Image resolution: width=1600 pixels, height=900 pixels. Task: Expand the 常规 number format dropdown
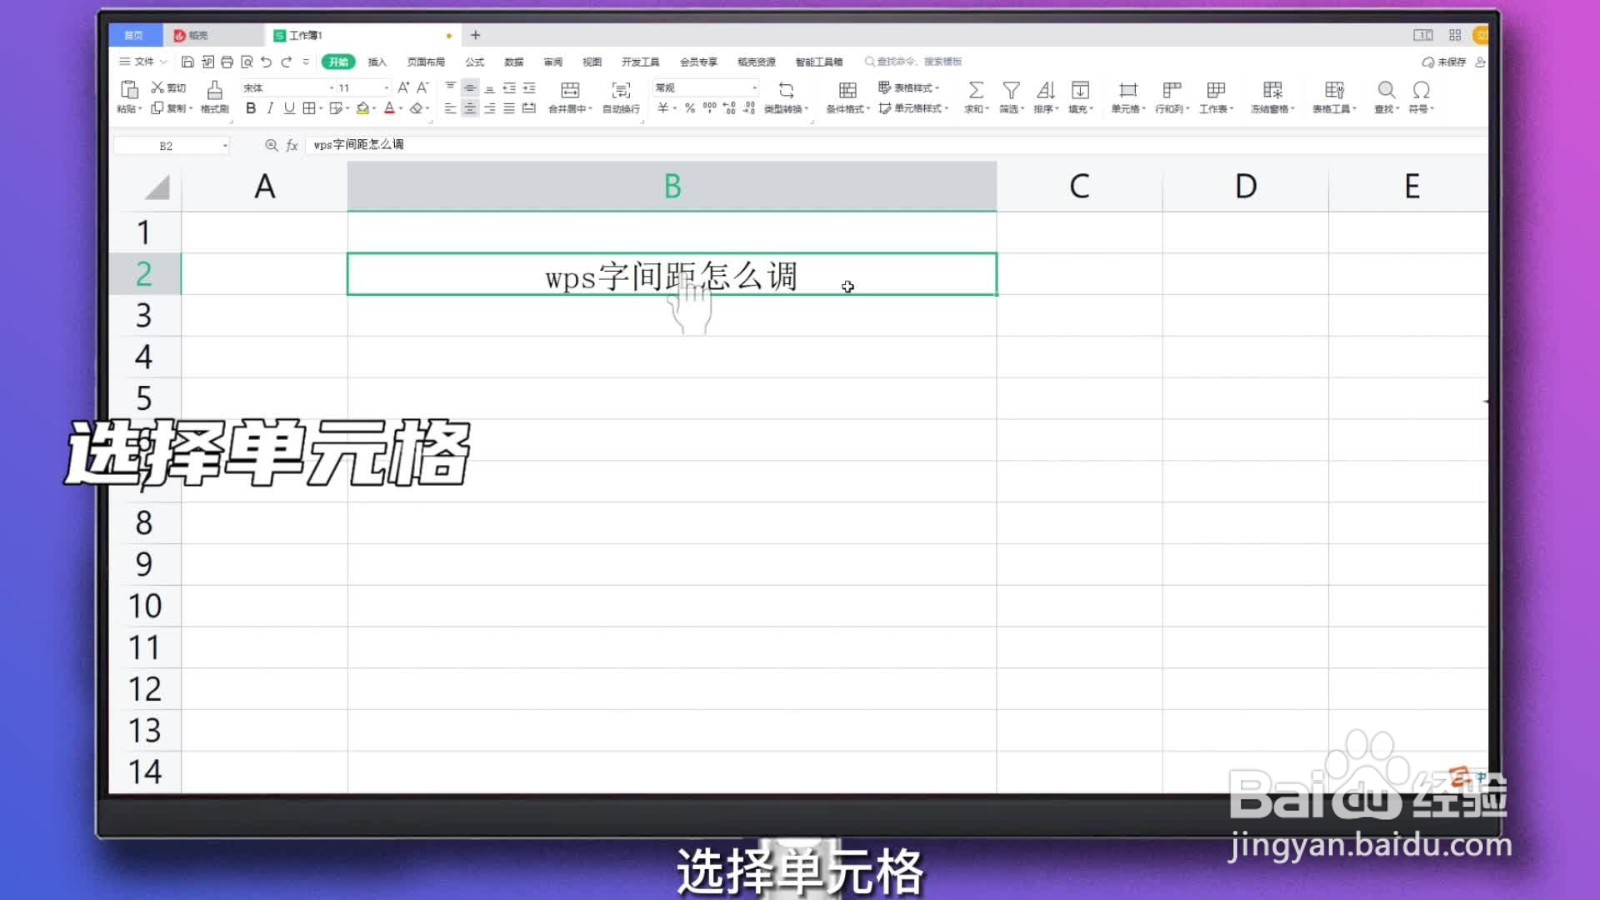[754, 86]
